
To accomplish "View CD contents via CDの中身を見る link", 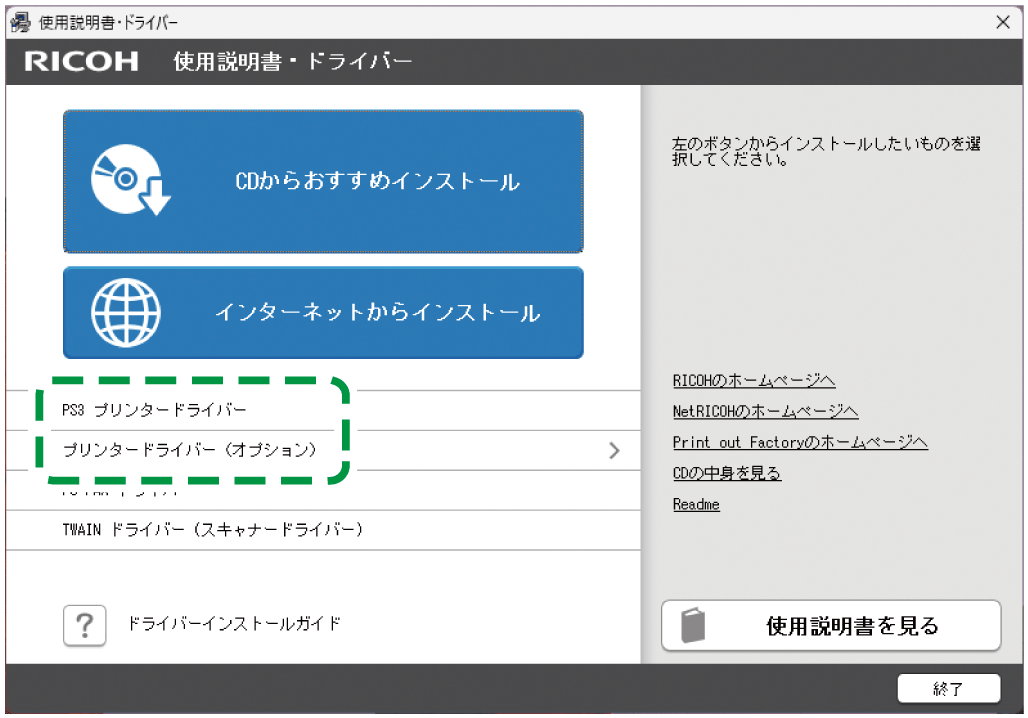I will (x=728, y=473).
